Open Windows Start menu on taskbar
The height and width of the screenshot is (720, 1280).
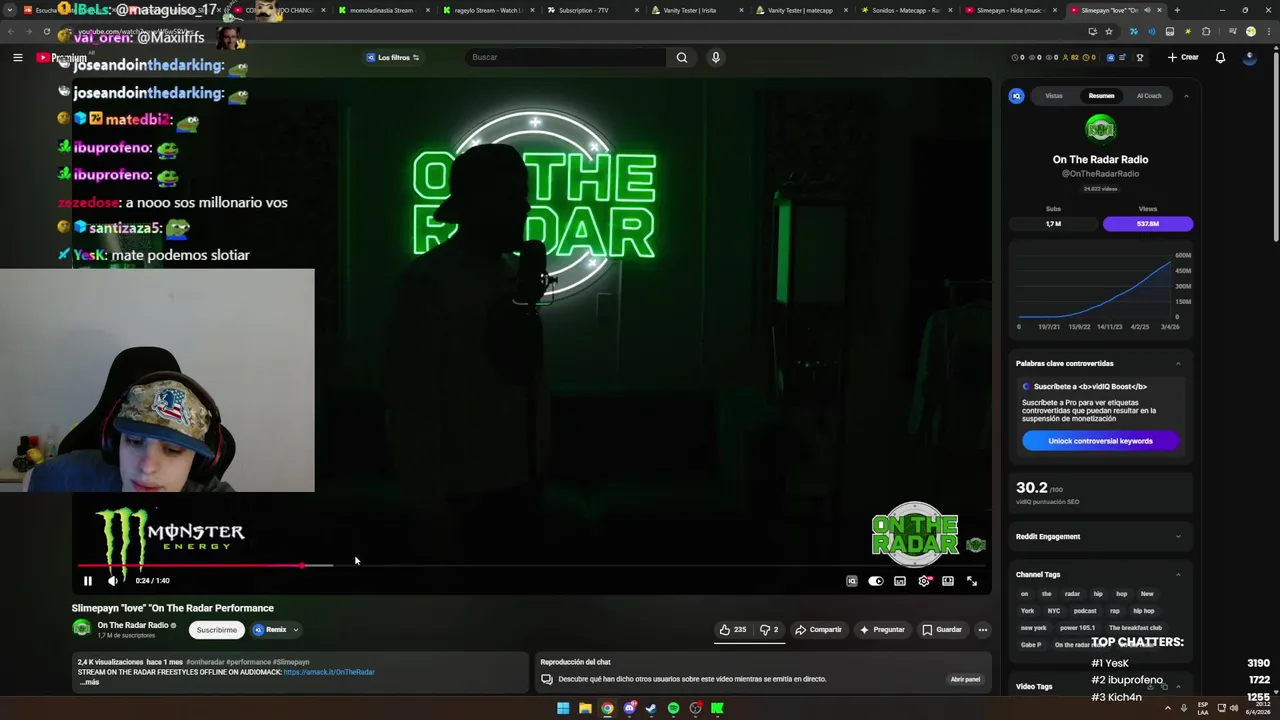pos(563,708)
